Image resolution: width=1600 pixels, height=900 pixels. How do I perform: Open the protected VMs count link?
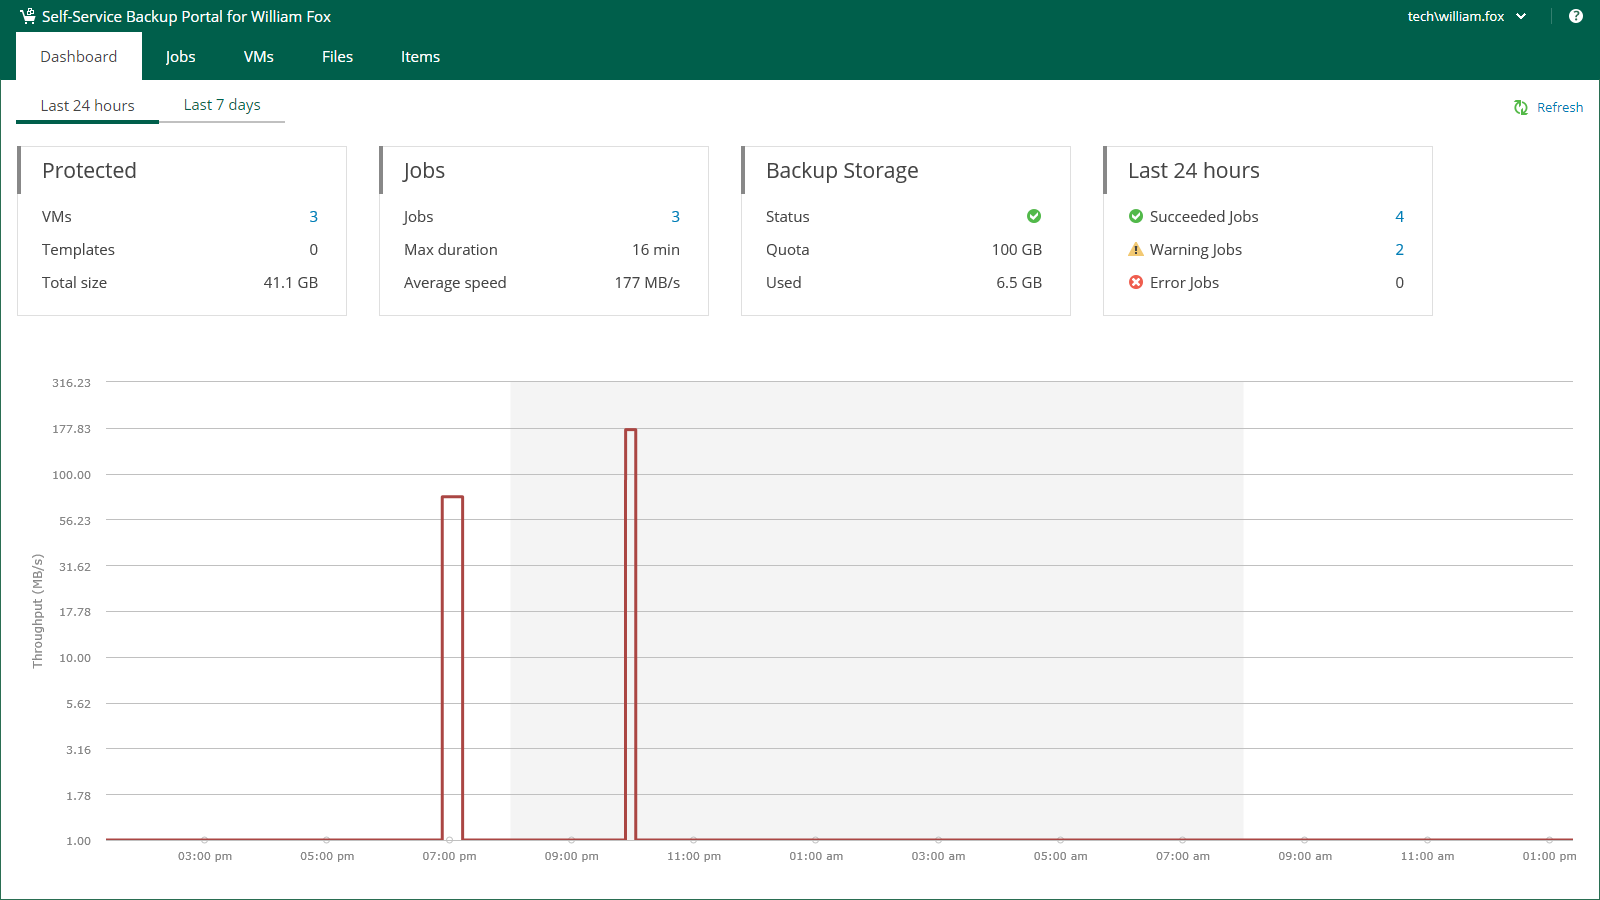pos(313,217)
